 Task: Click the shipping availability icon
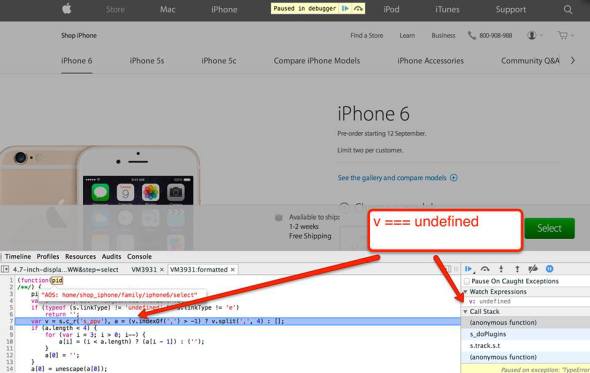(x=278, y=218)
